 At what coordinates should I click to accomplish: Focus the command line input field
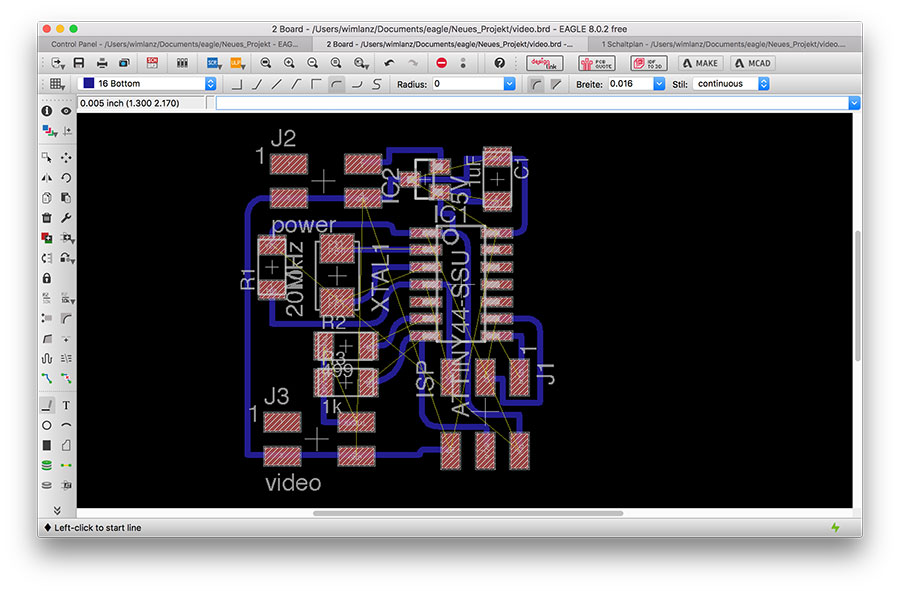click(532, 103)
